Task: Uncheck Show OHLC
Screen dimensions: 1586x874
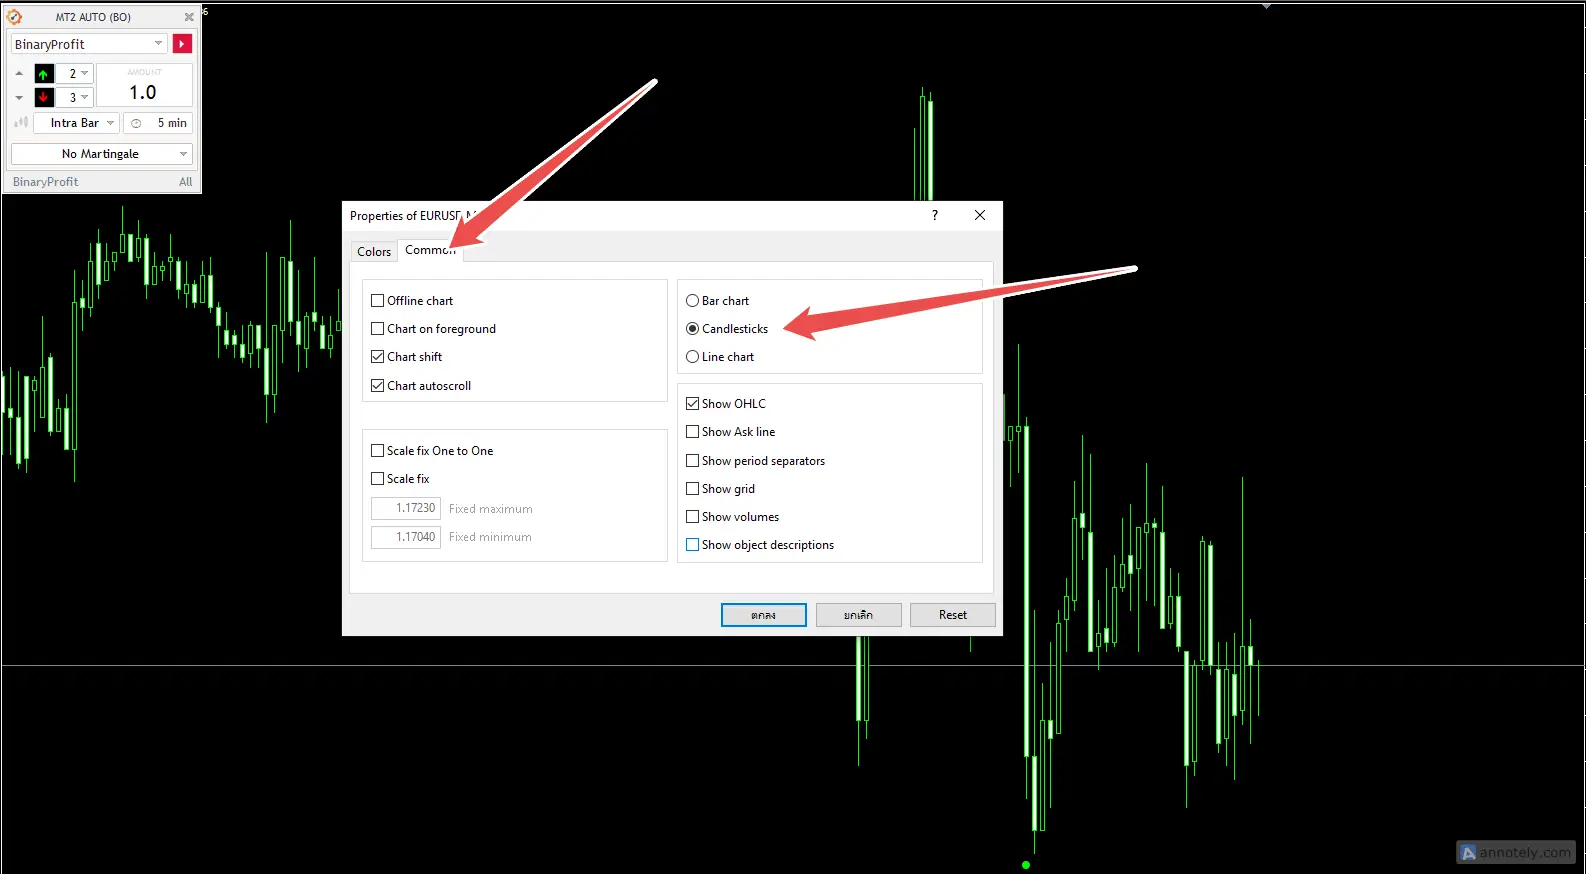Action: (692, 404)
